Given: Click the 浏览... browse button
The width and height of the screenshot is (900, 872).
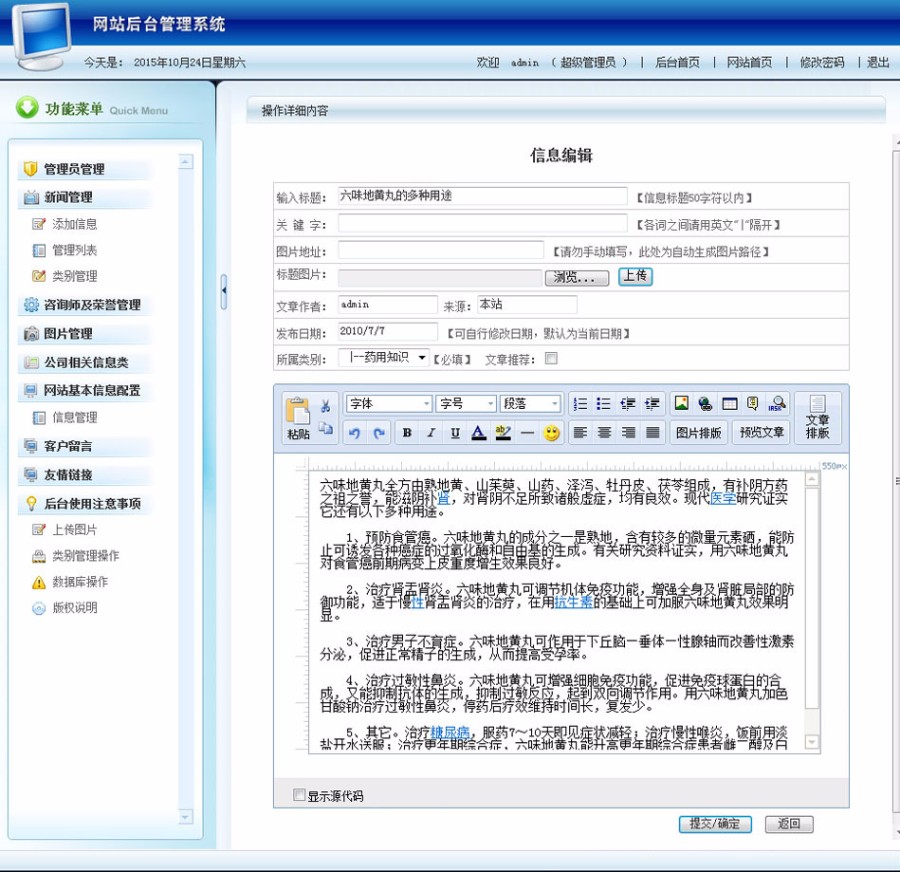Looking at the screenshot, I should click(x=577, y=278).
